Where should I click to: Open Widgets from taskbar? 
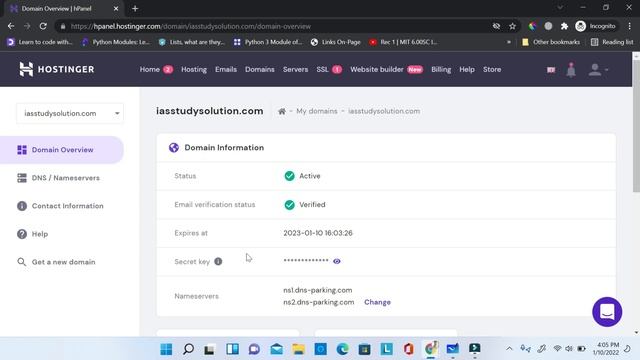[x=232, y=349]
